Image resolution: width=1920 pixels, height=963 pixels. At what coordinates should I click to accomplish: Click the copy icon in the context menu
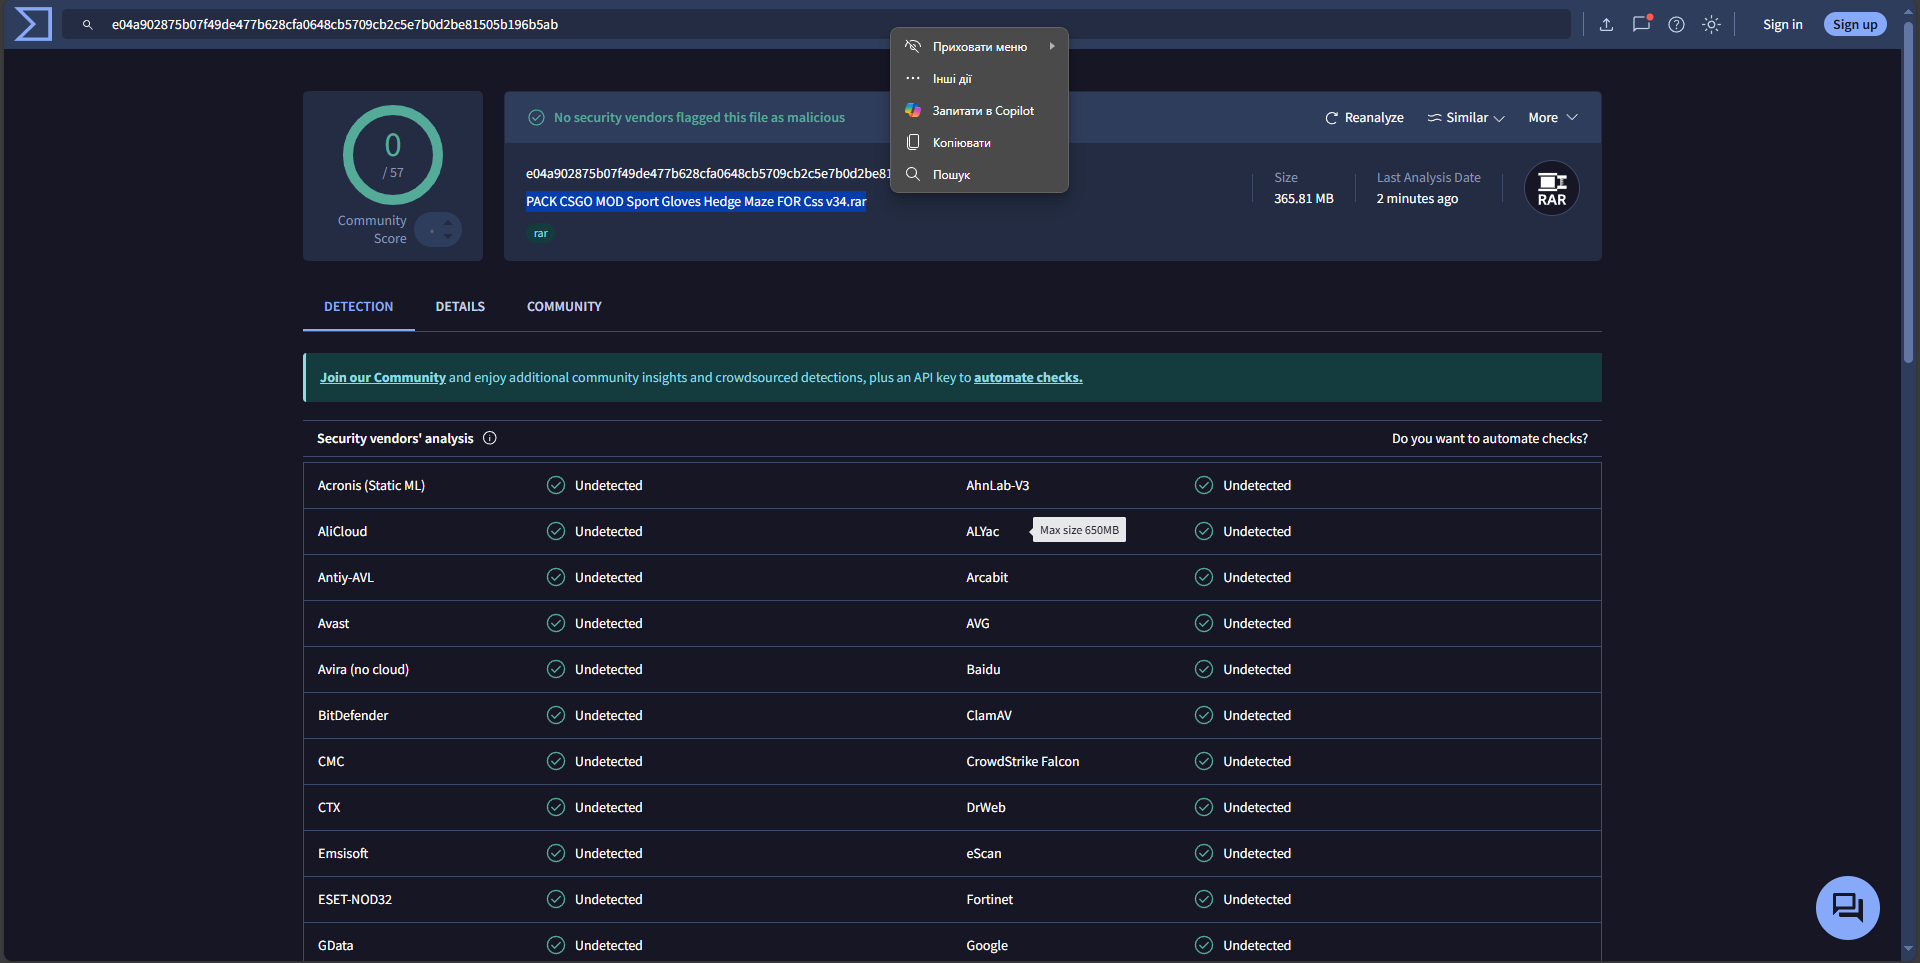tap(913, 142)
